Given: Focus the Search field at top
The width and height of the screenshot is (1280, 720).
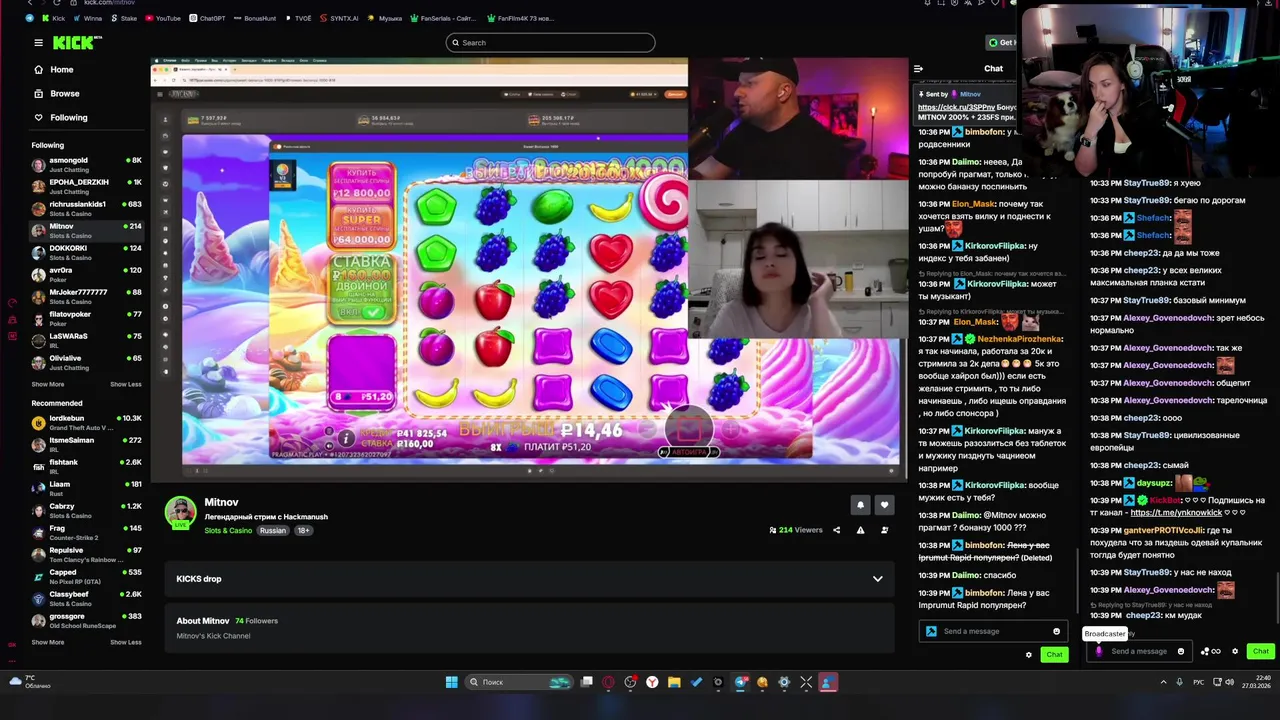Looking at the screenshot, I should click(x=550, y=43).
